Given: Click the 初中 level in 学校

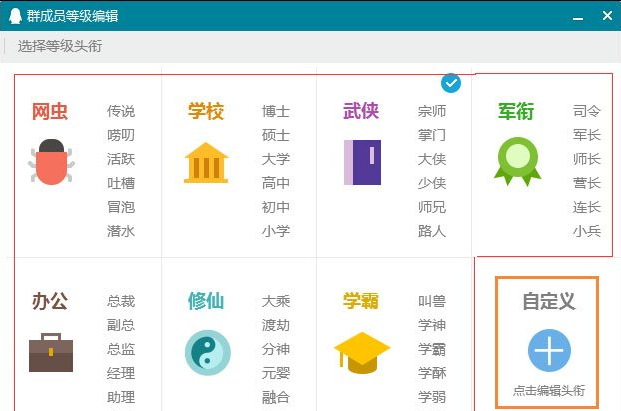Looking at the screenshot, I should 276,207.
